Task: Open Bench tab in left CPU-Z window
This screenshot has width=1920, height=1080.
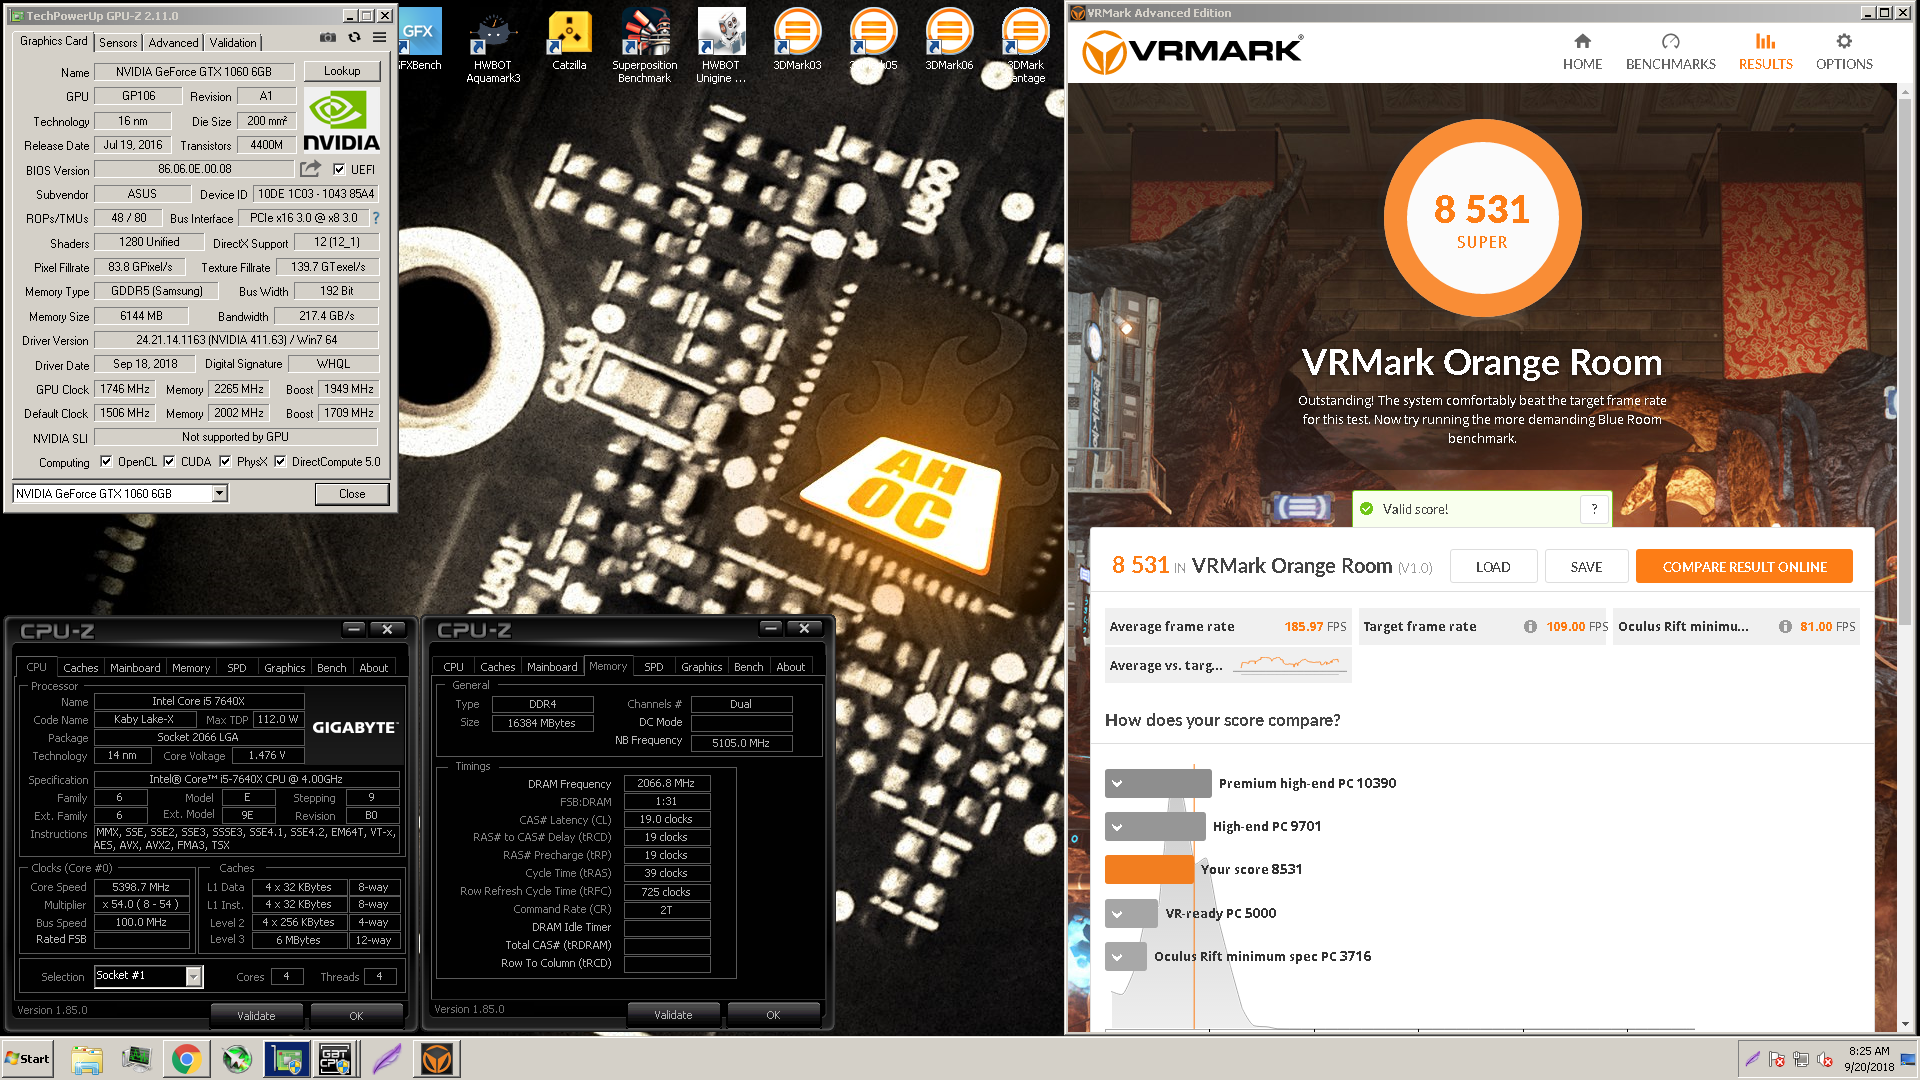Action: coord(331,667)
